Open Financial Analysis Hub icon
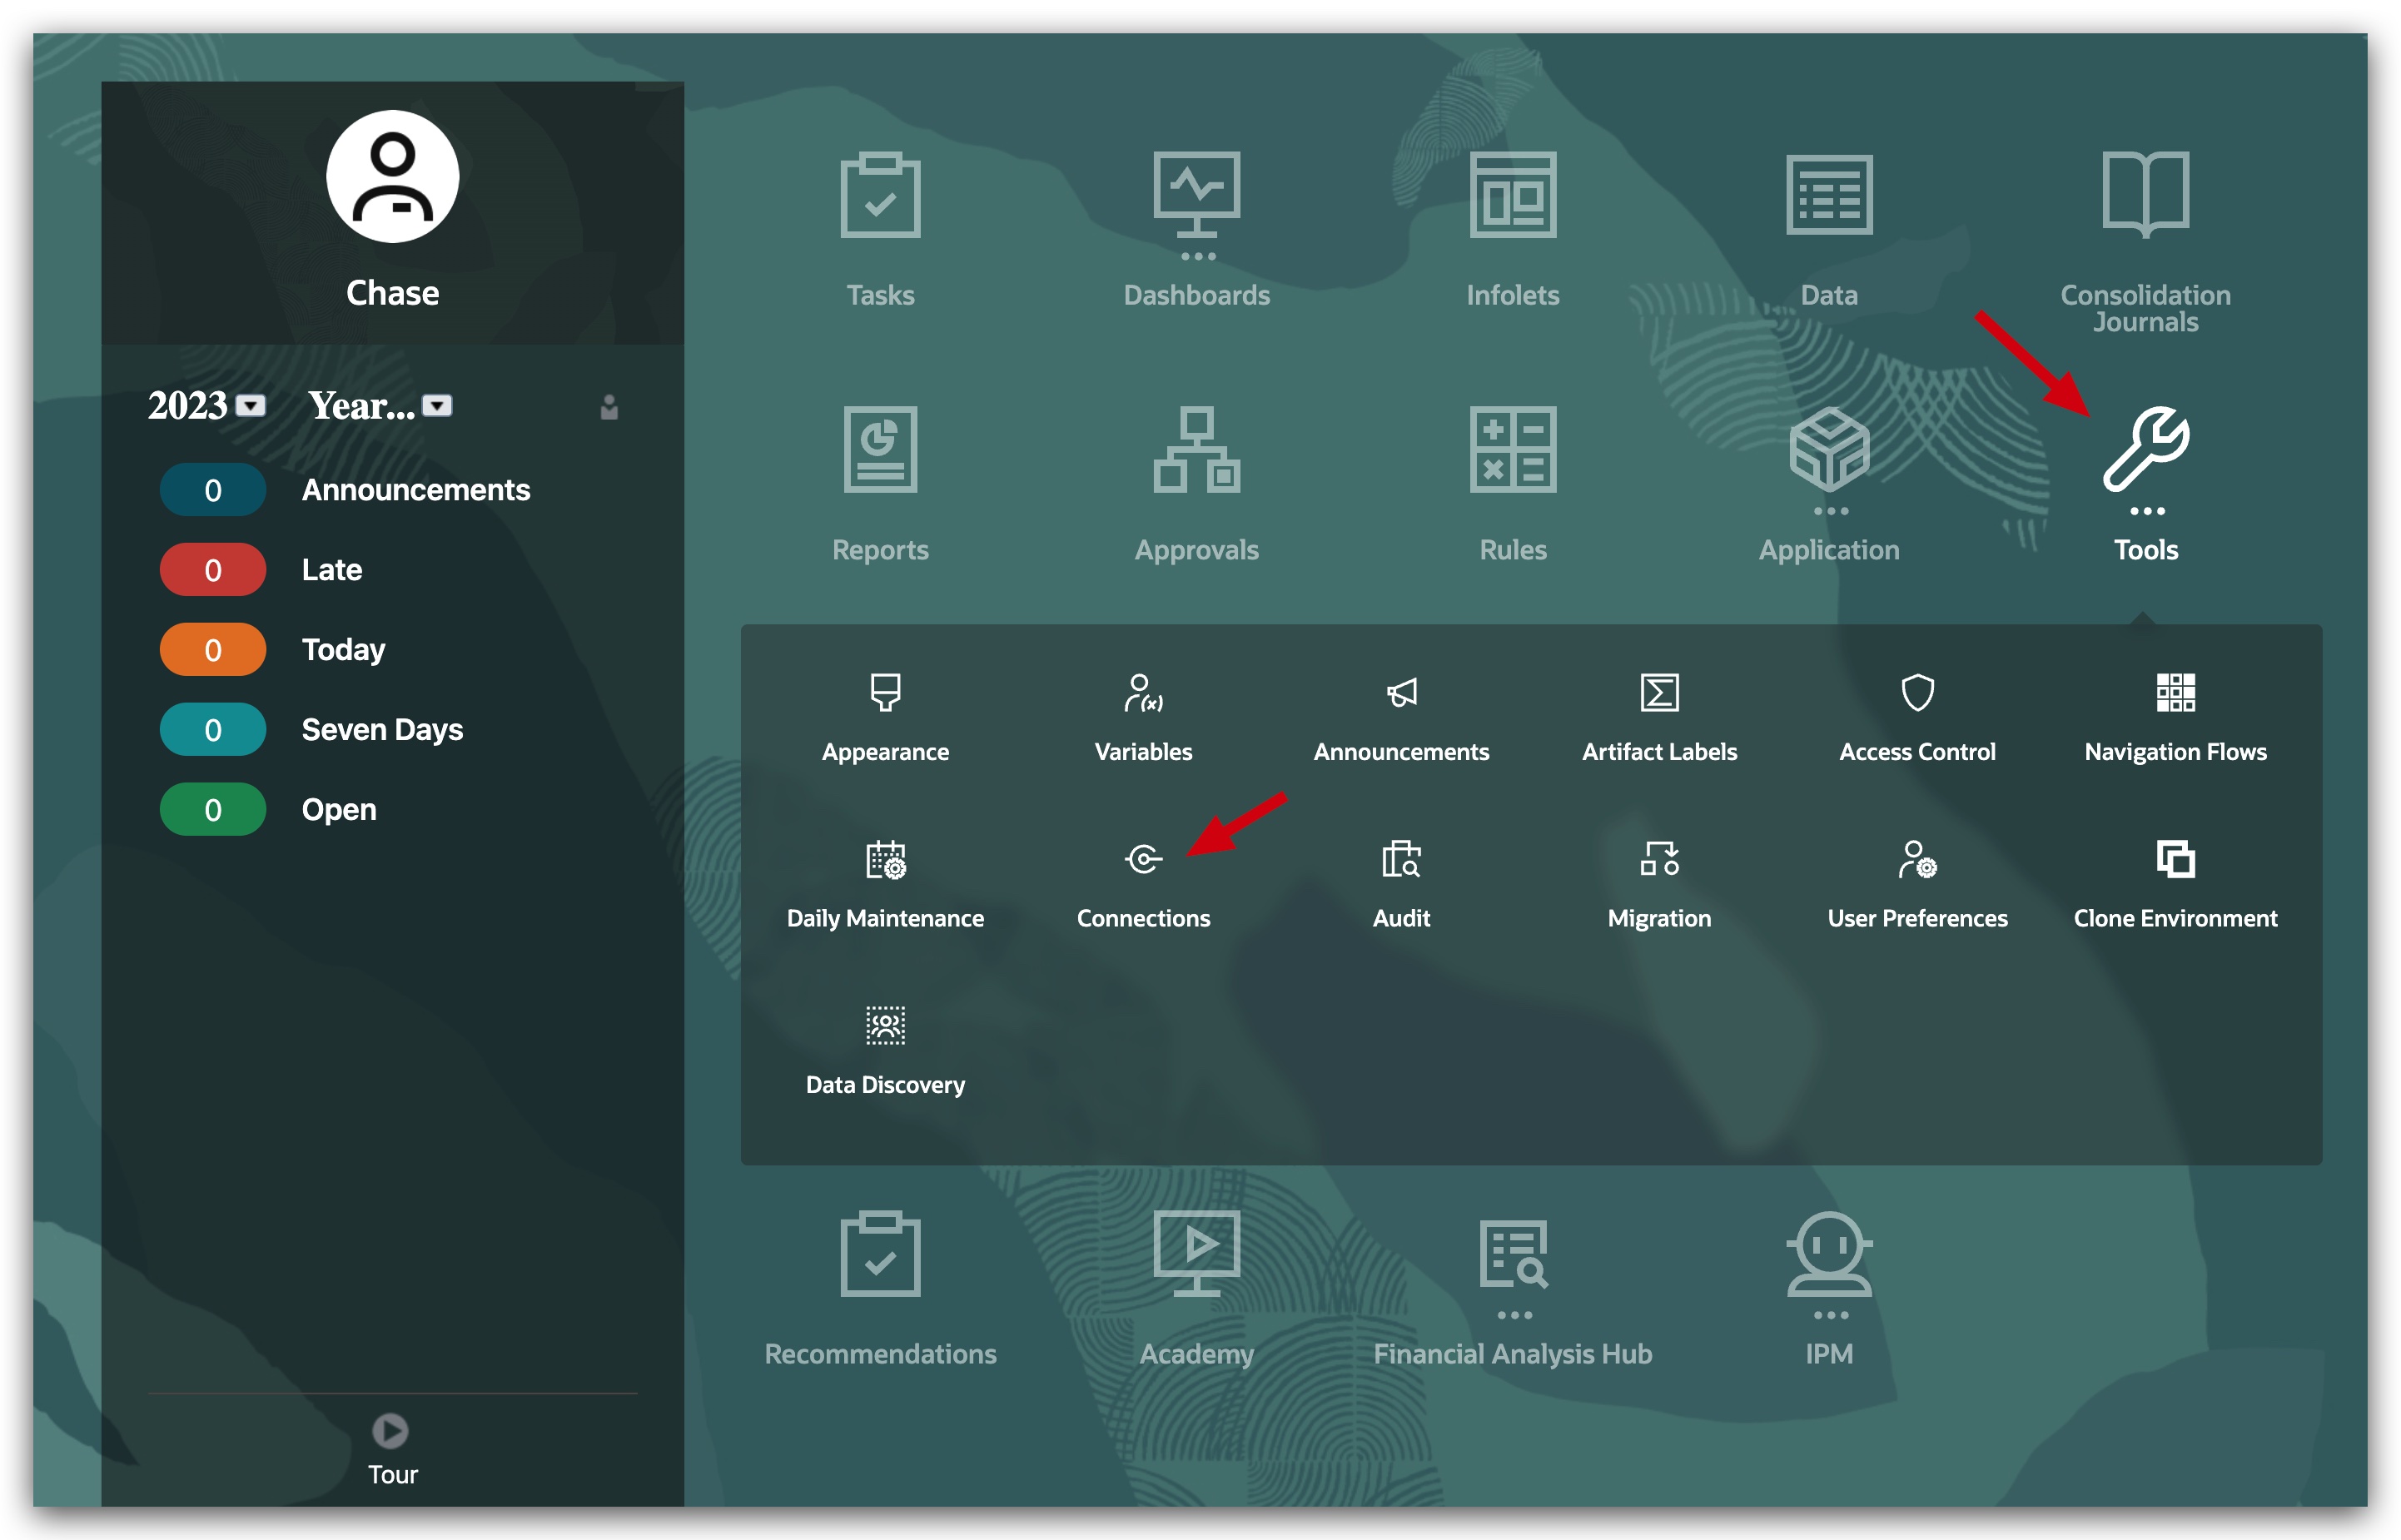 click(1513, 1254)
